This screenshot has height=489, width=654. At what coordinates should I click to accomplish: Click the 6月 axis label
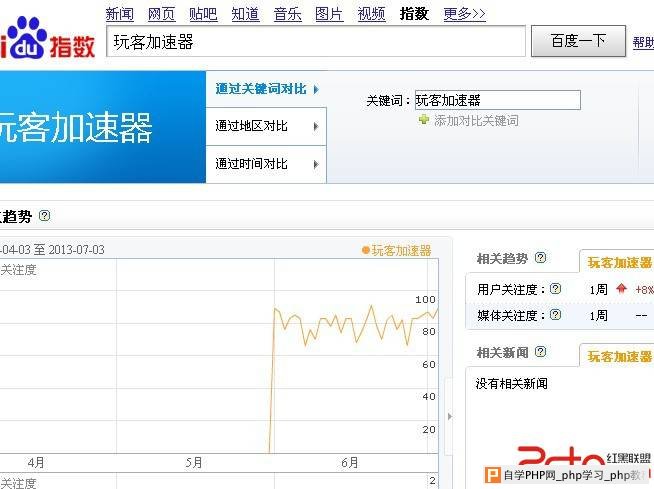click(x=350, y=462)
